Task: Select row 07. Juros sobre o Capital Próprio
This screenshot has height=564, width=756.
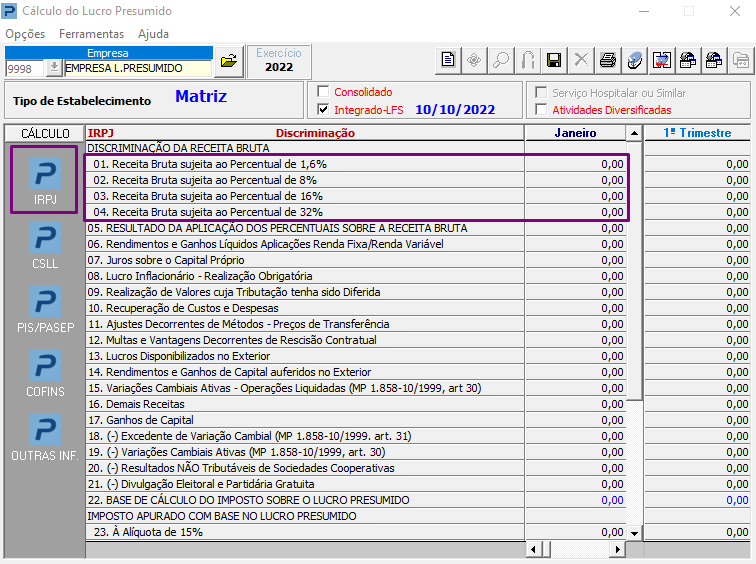Action: tap(305, 260)
